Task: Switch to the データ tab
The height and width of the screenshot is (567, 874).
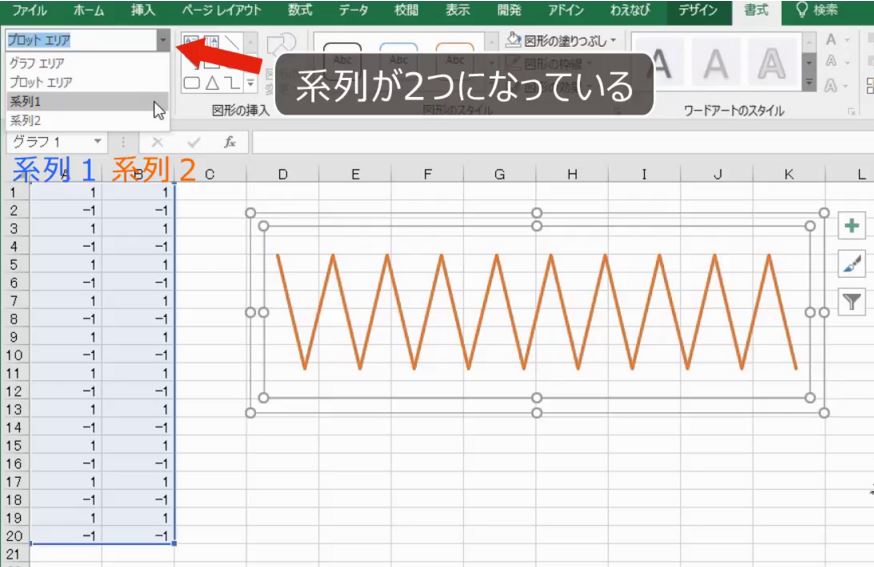Action: [x=353, y=10]
